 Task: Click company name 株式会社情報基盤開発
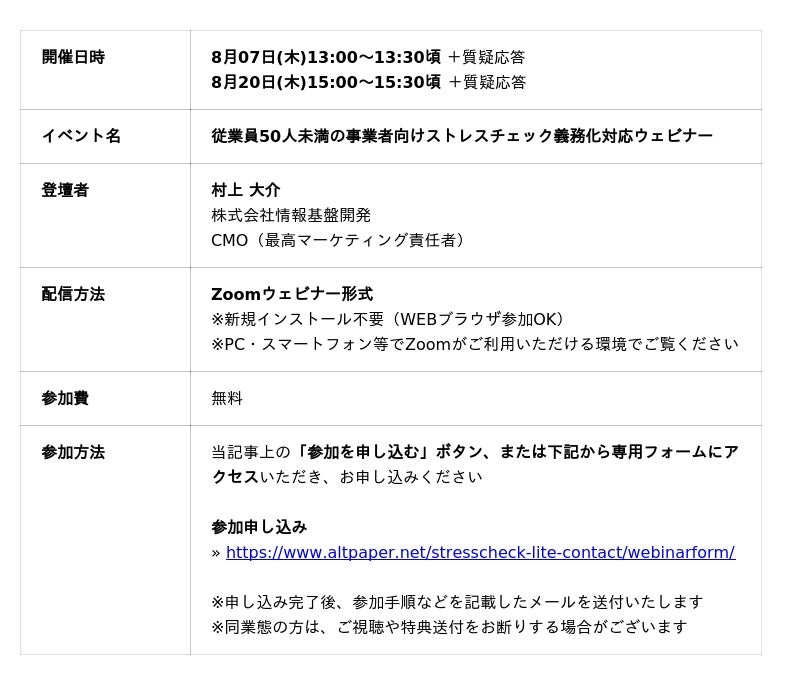[291, 215]
